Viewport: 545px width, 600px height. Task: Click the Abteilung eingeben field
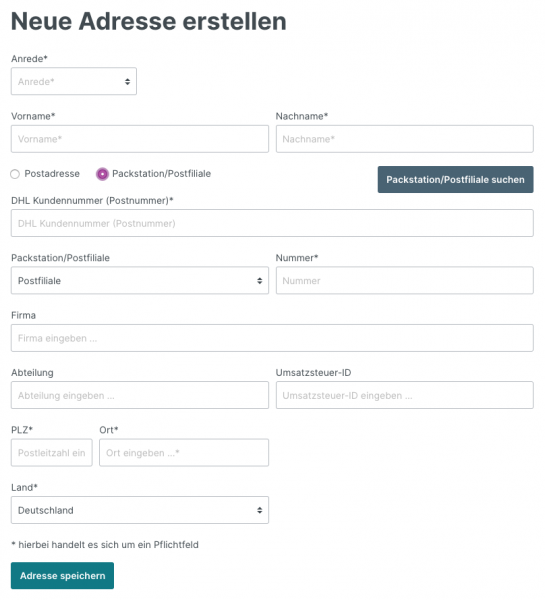click(x=140, y=395)
